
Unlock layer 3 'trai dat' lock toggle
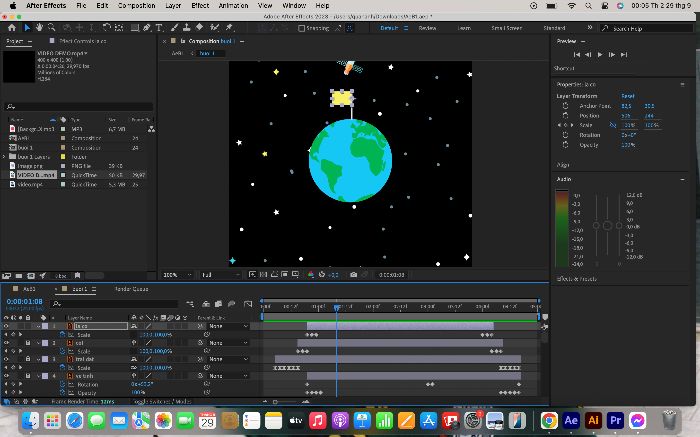(x=28, y=359)
